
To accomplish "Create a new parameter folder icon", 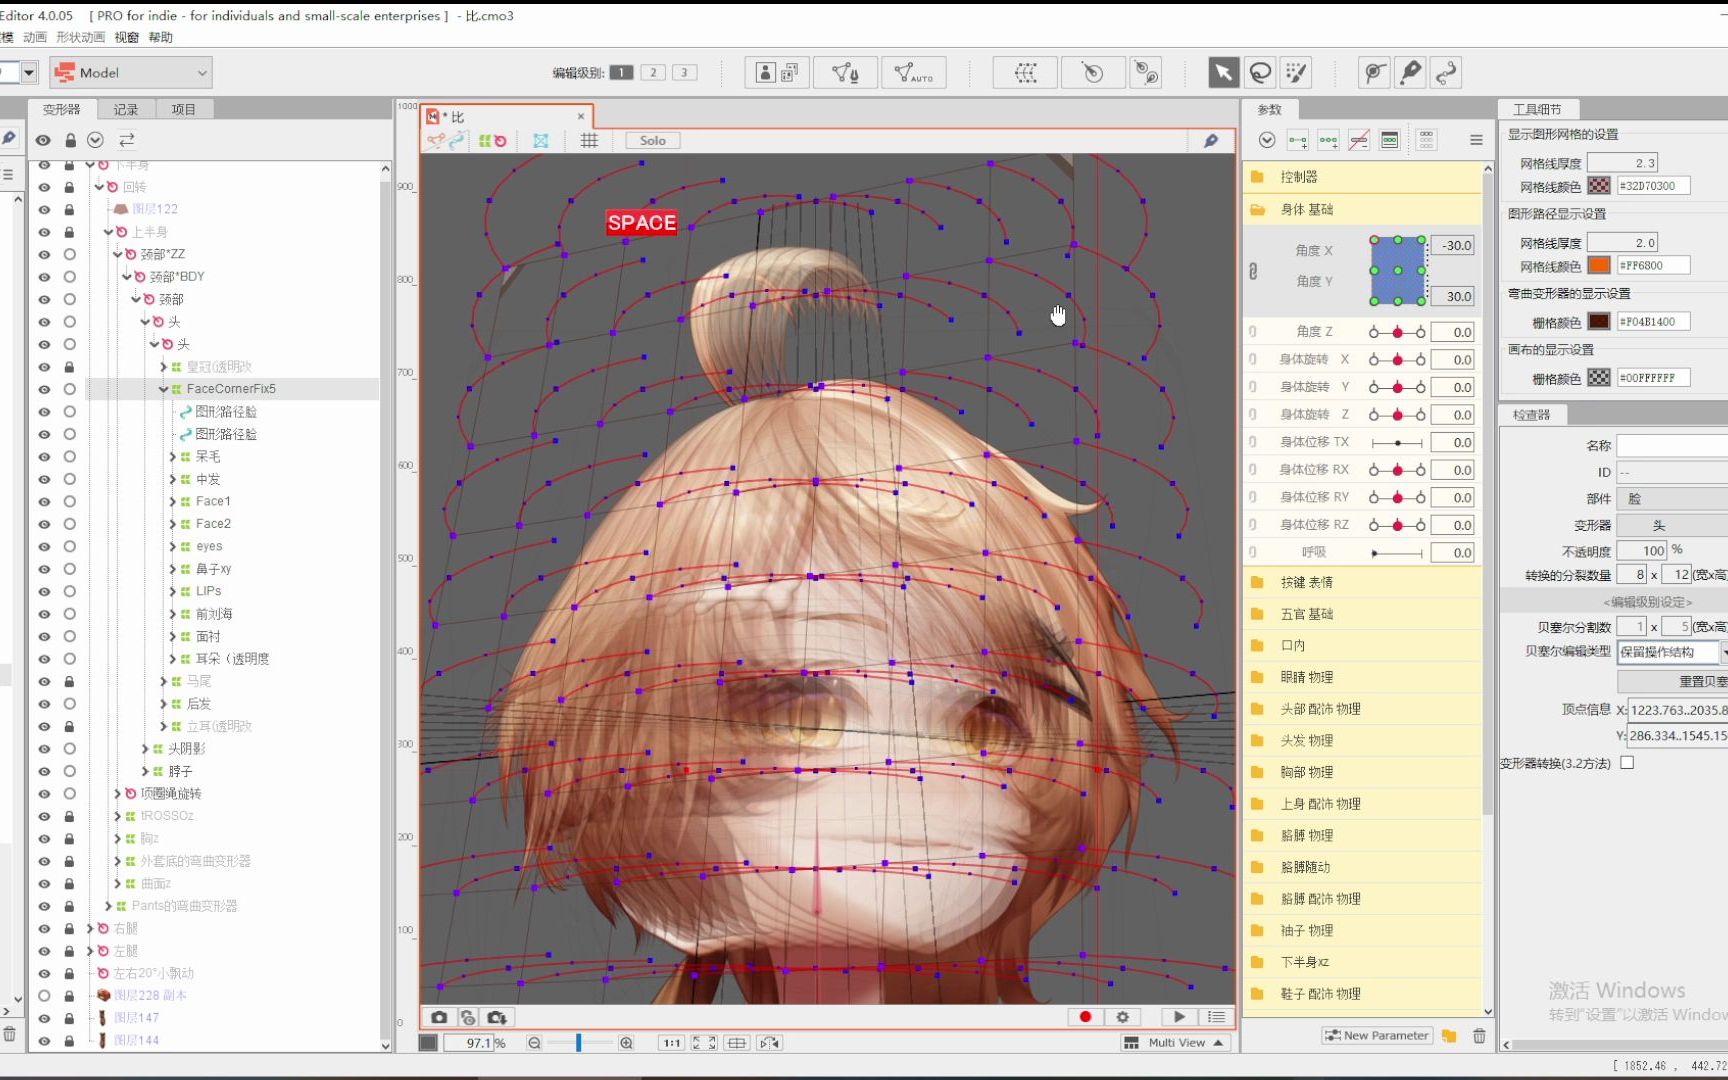I will tap(1449, 1036).
